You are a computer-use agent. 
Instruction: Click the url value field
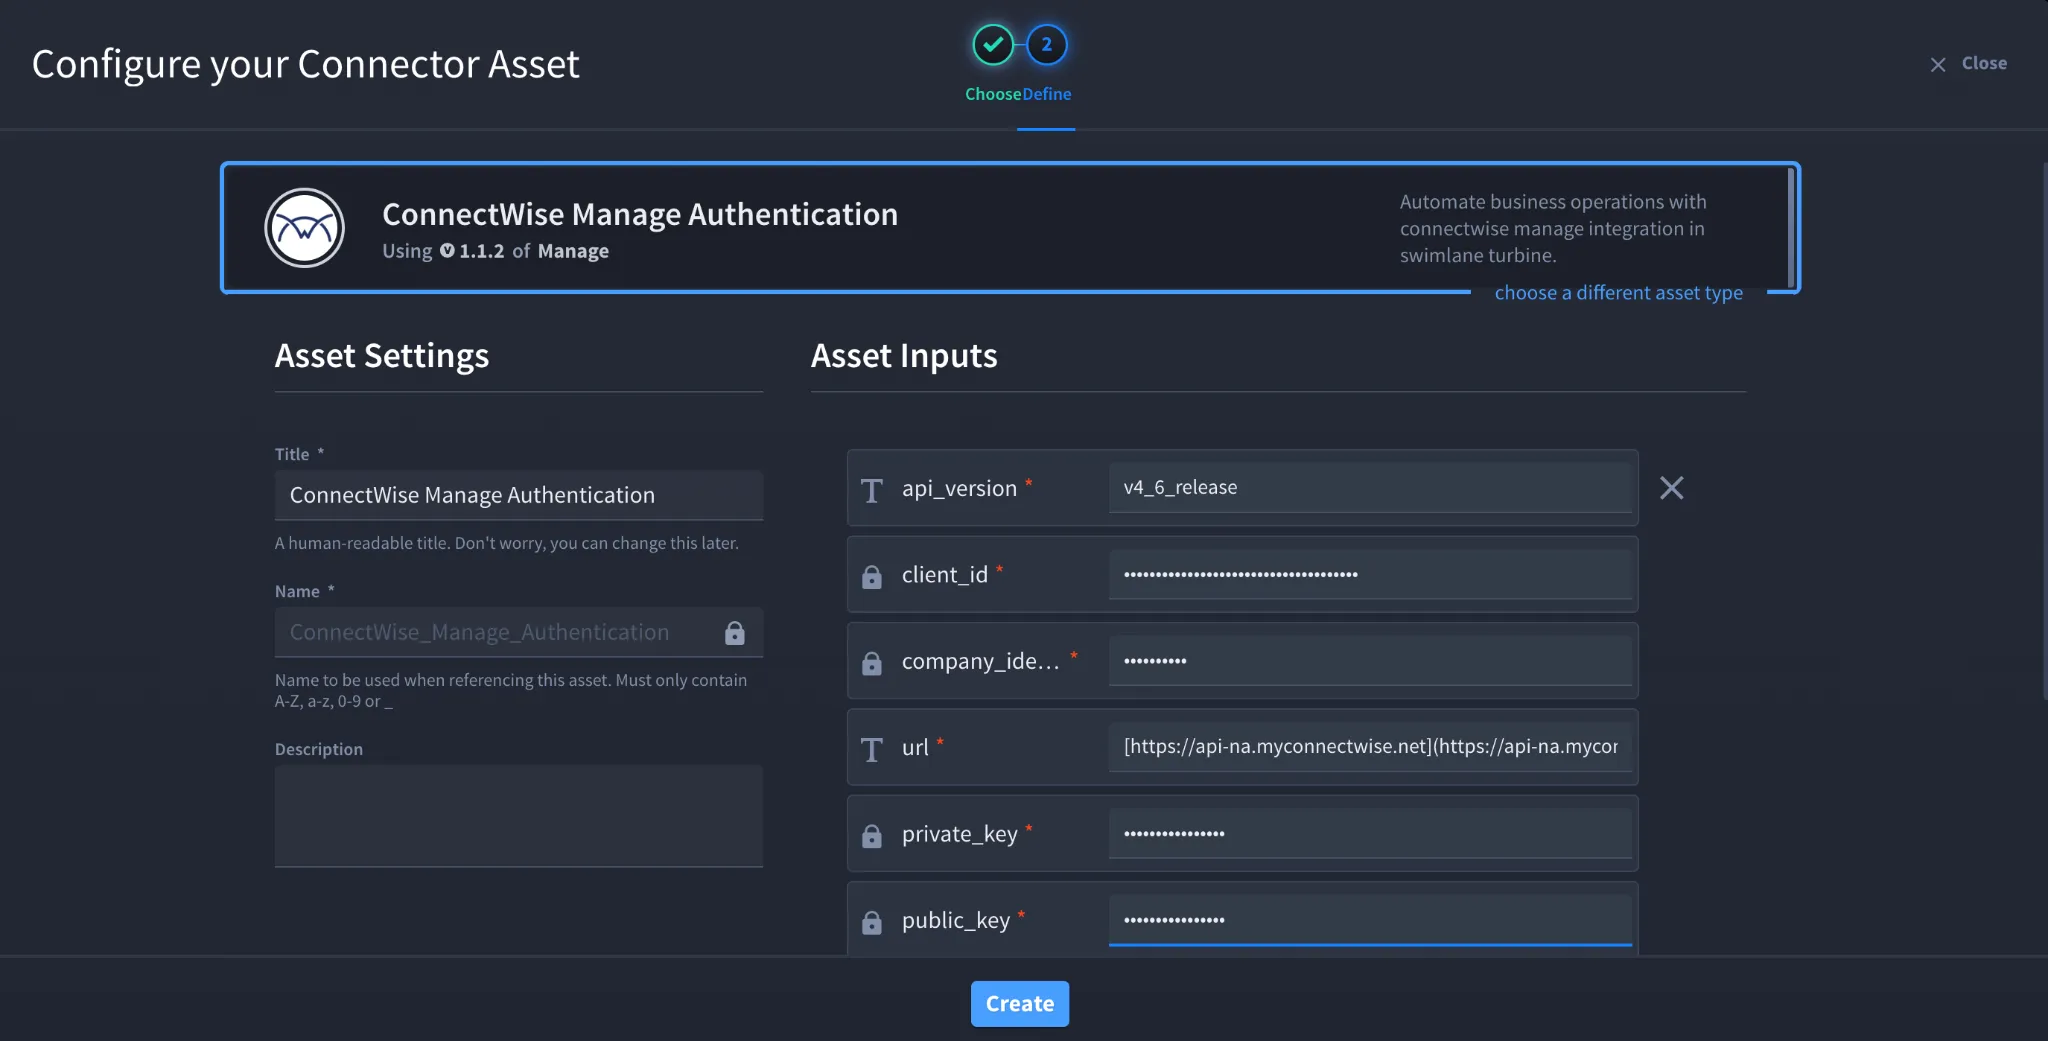point(1370,747)
